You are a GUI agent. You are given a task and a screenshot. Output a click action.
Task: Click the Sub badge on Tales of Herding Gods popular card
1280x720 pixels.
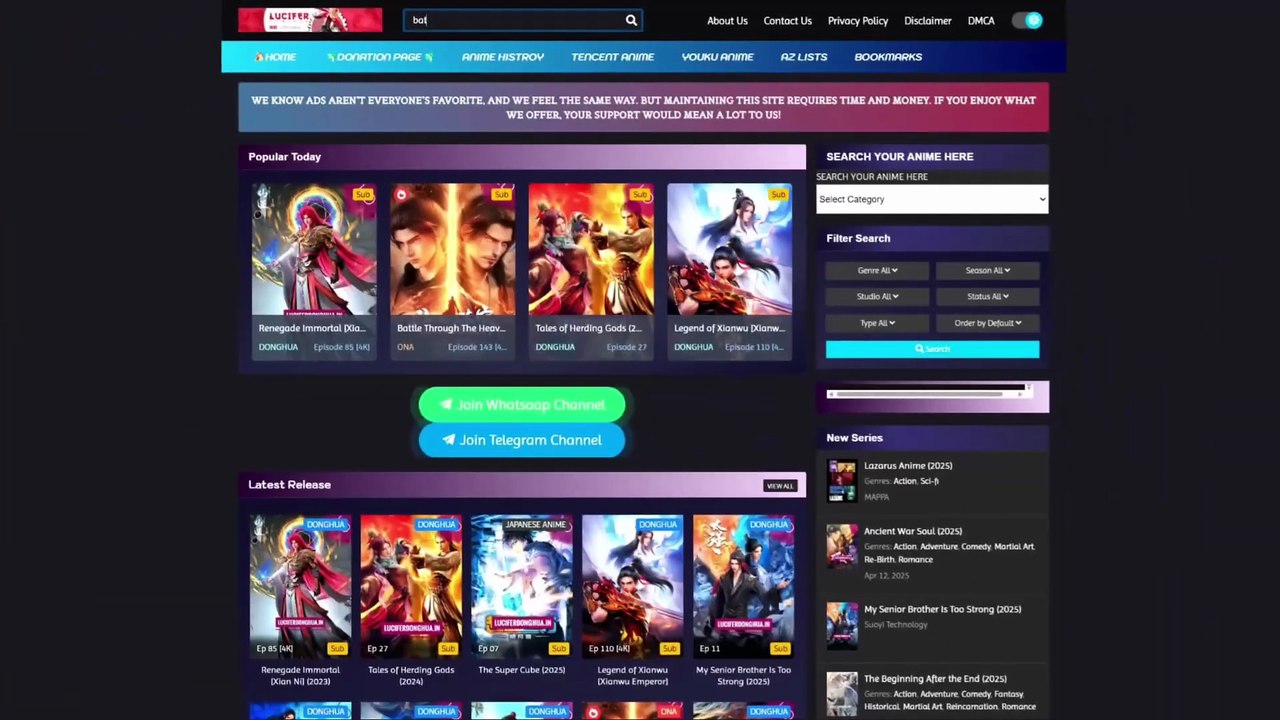[639, 195]
